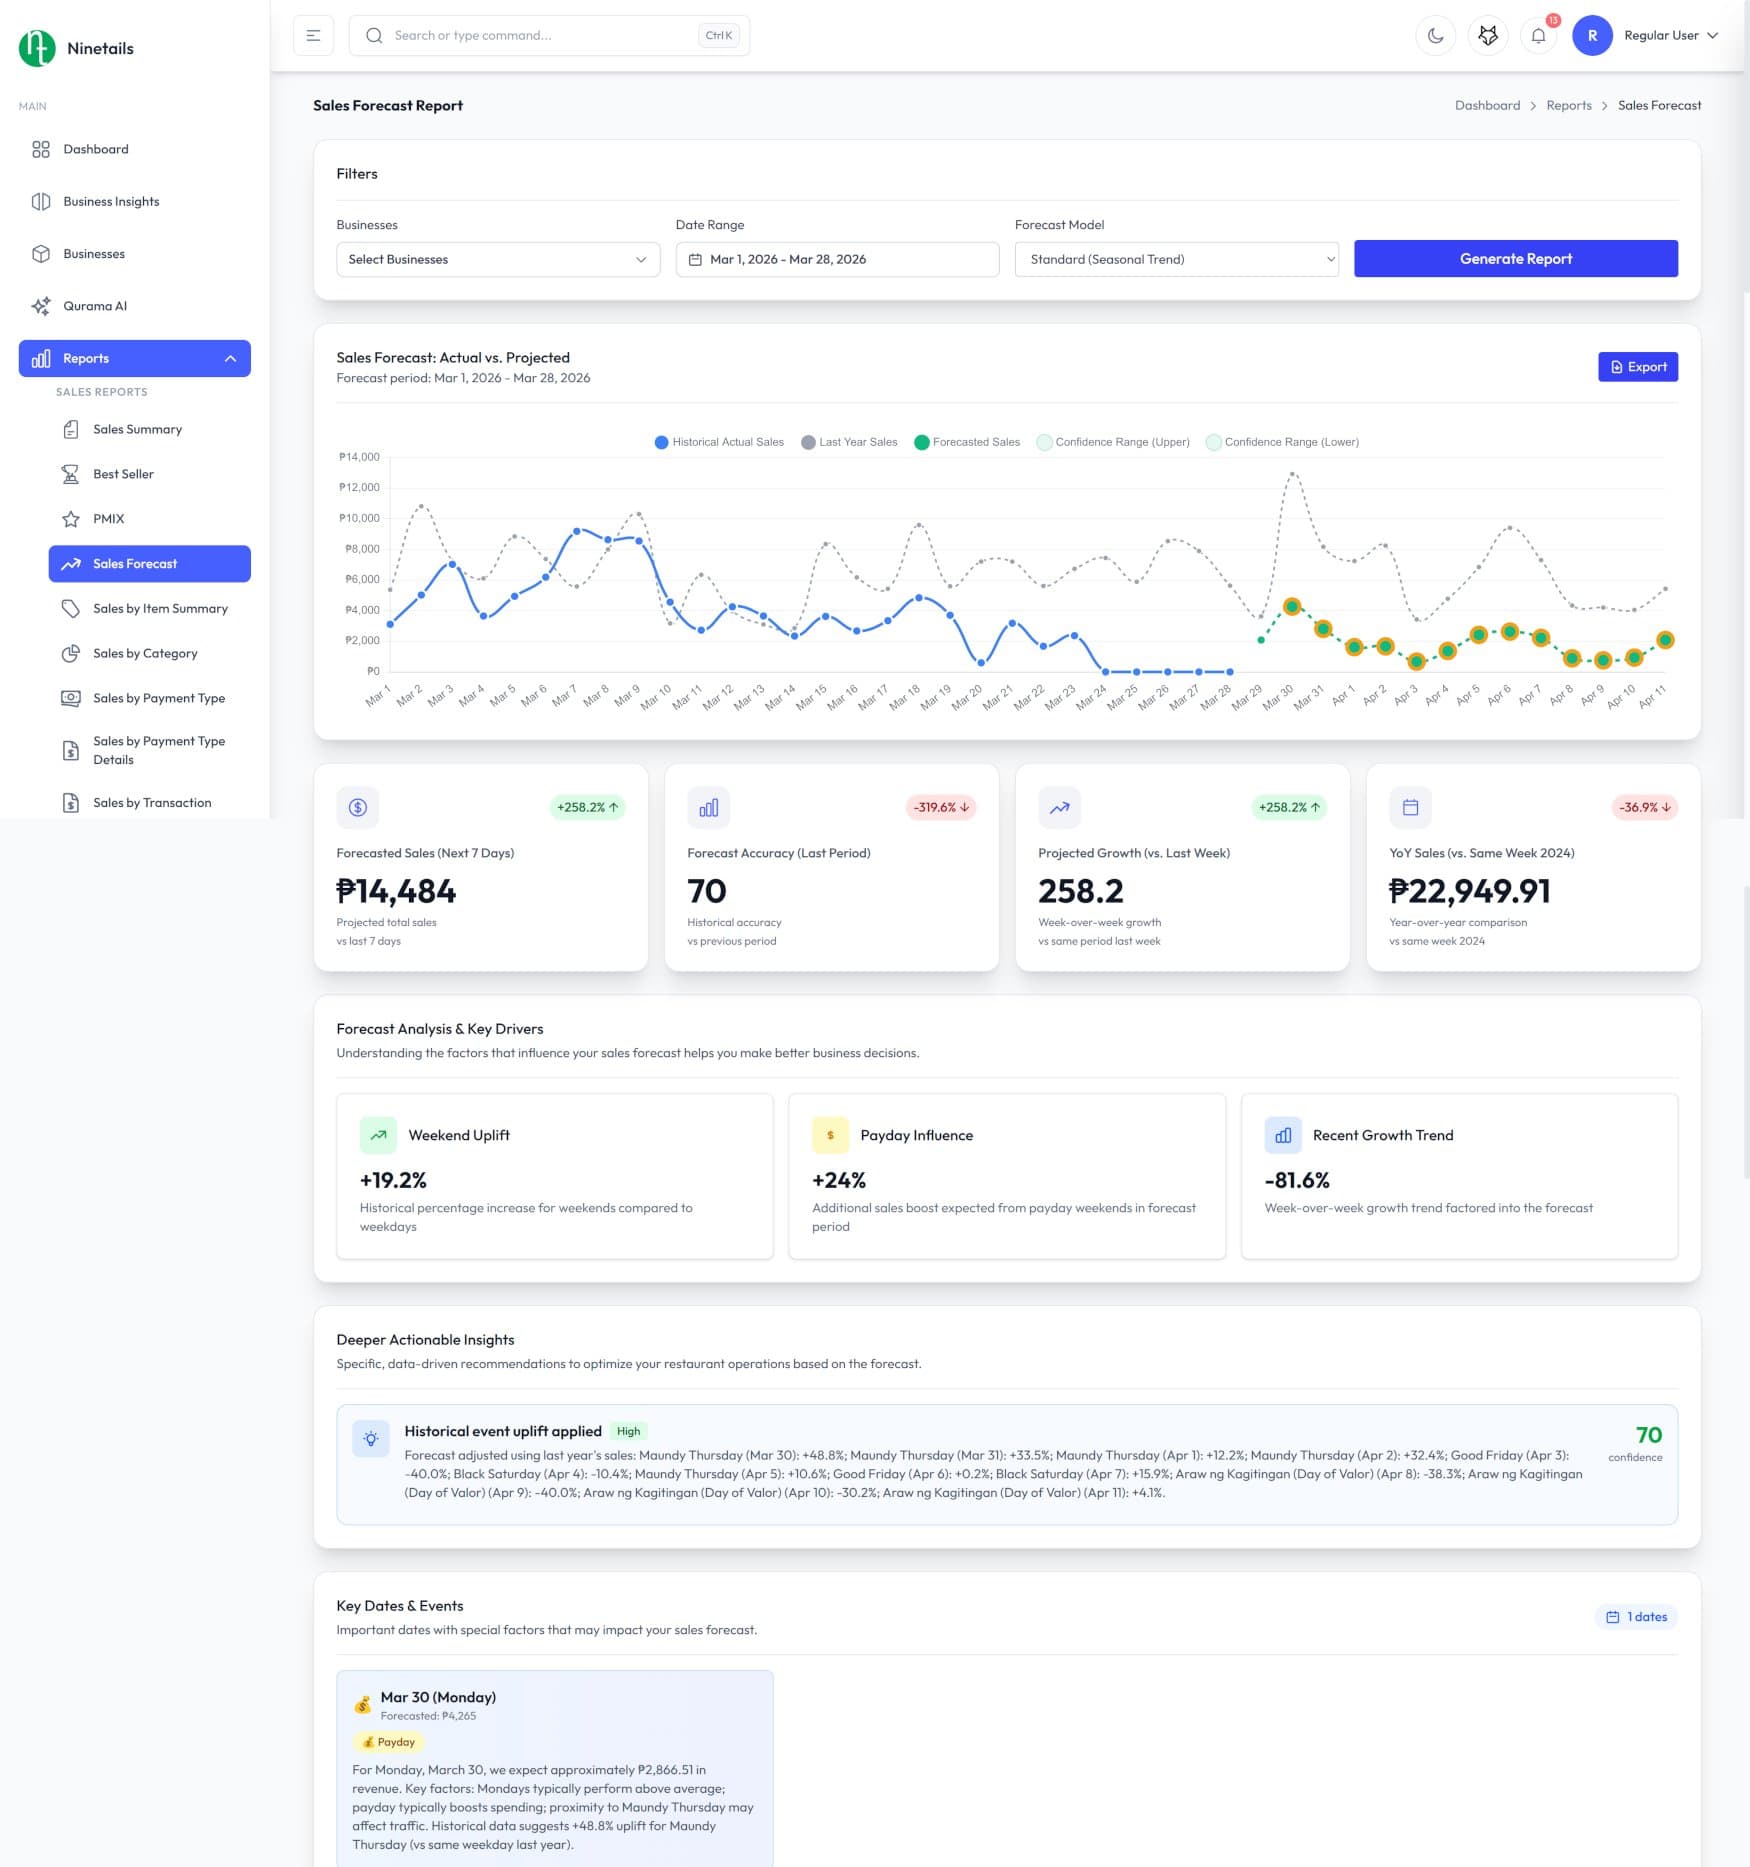Viewport: 1750px width, 1867px height.
Task: Click the search command bar
Action: click(x=548, y=35)
